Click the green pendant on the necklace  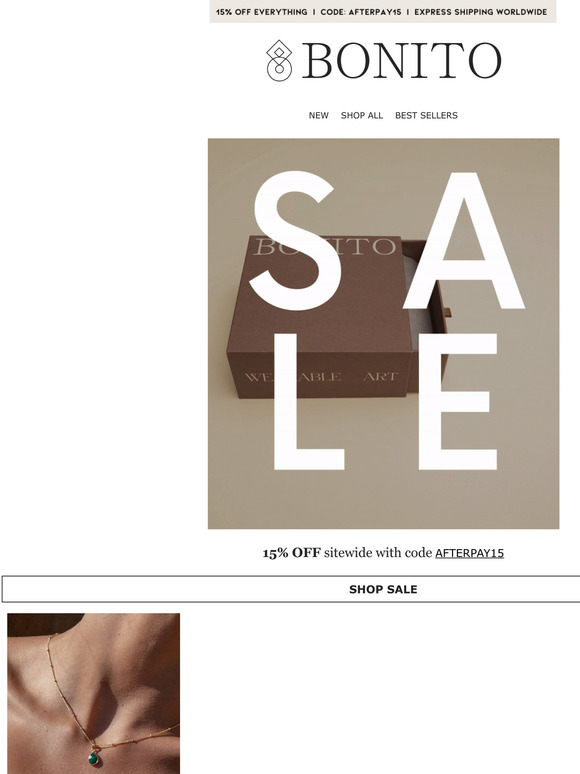pos(93,757)
